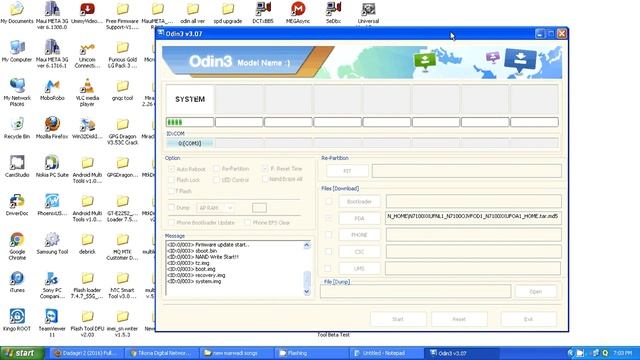
Task: Toggle the Re-Partition checkbox
Action: point(216,169)
